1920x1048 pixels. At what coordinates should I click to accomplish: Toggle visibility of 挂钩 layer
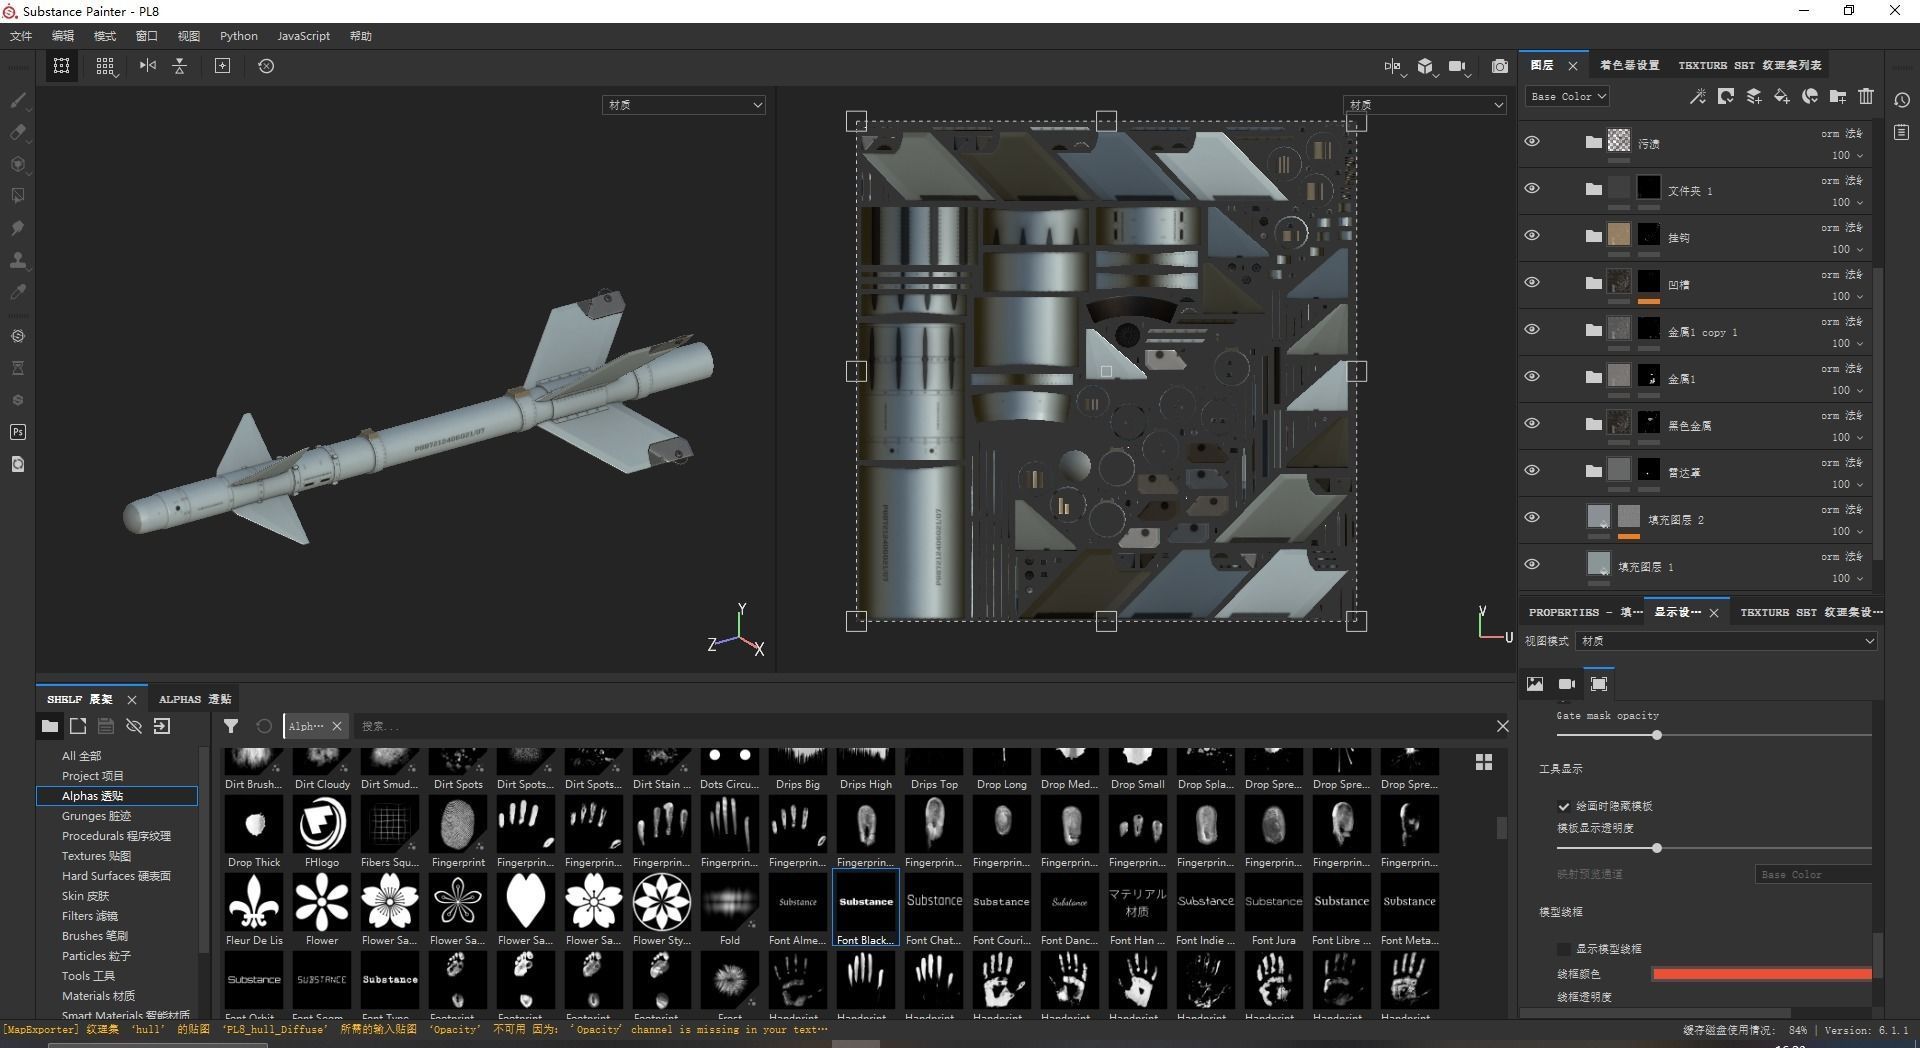pyautogui.click(x=1531, y=236)
